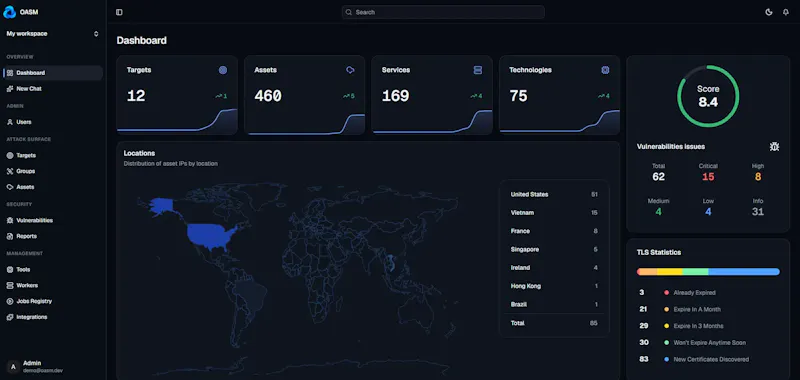Open Reports in sidebar
This screenshot has height=380, width=800.
click(x=53, y=236)
